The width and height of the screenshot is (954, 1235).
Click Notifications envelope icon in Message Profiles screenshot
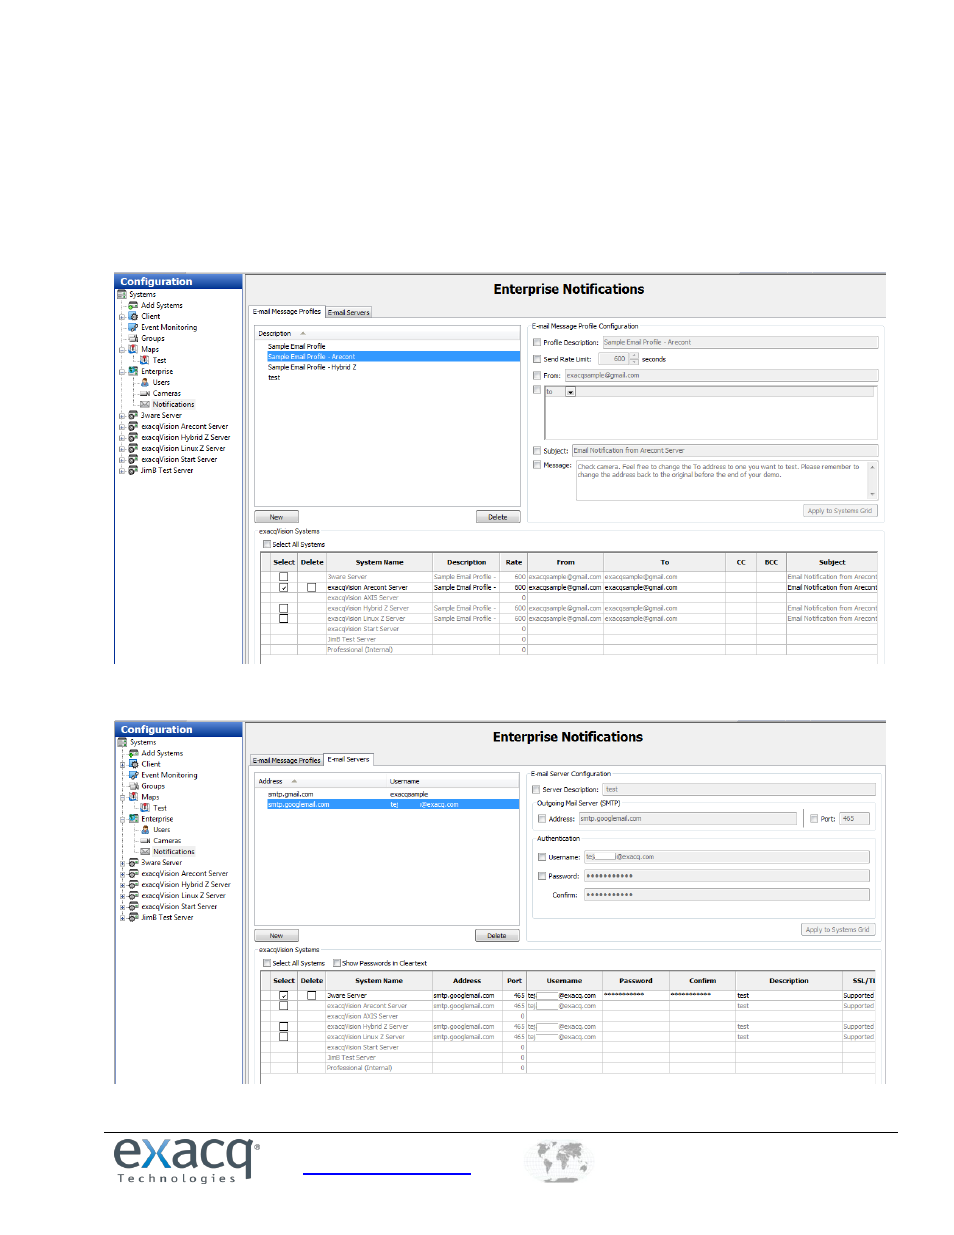click(x=145, y=404)
